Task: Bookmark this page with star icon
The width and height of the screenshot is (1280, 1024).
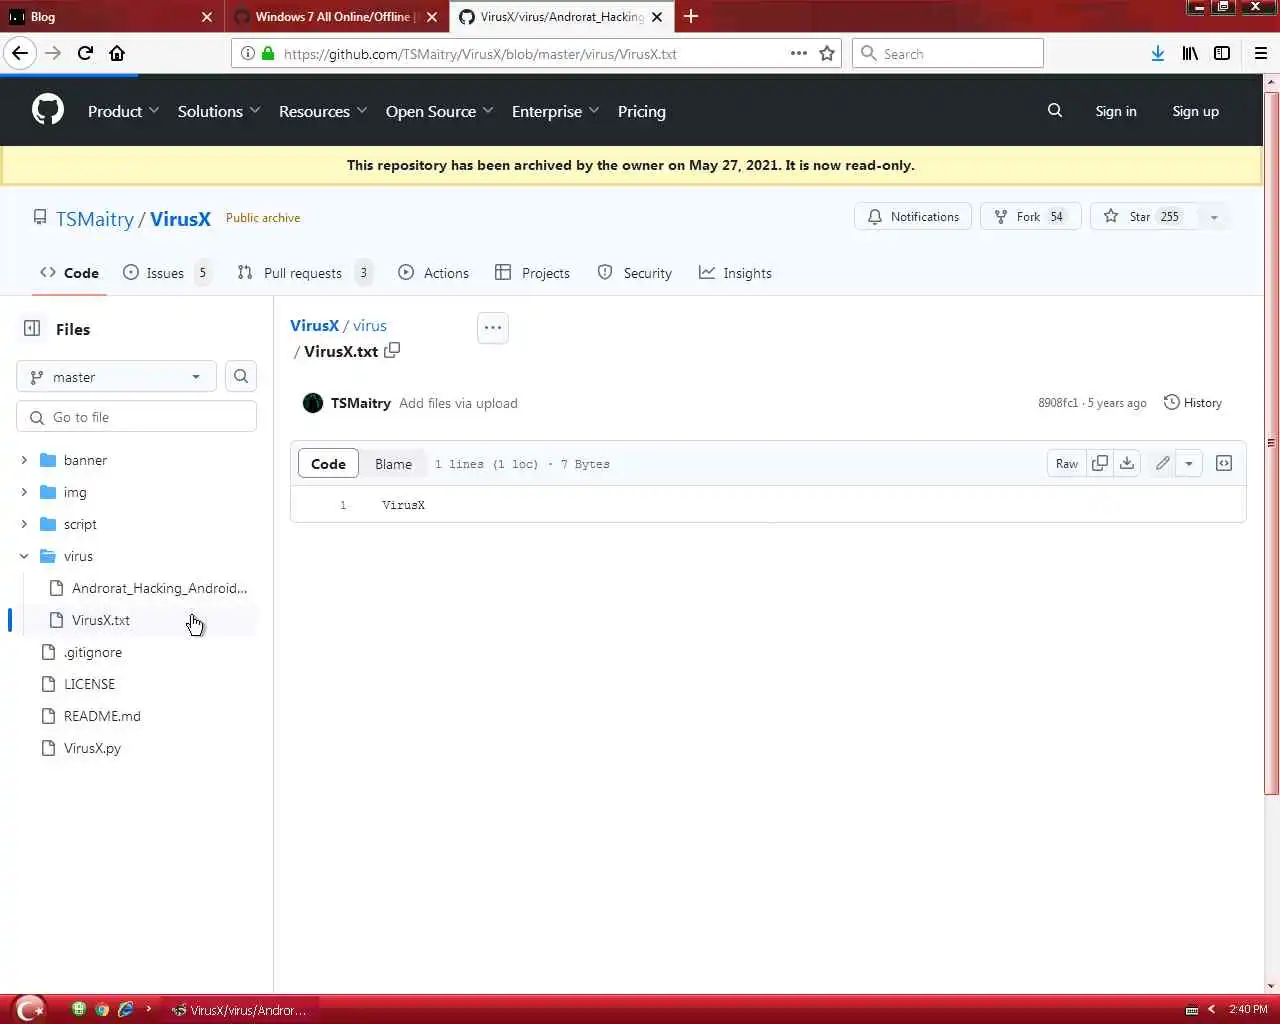Action: pos(827,53)
